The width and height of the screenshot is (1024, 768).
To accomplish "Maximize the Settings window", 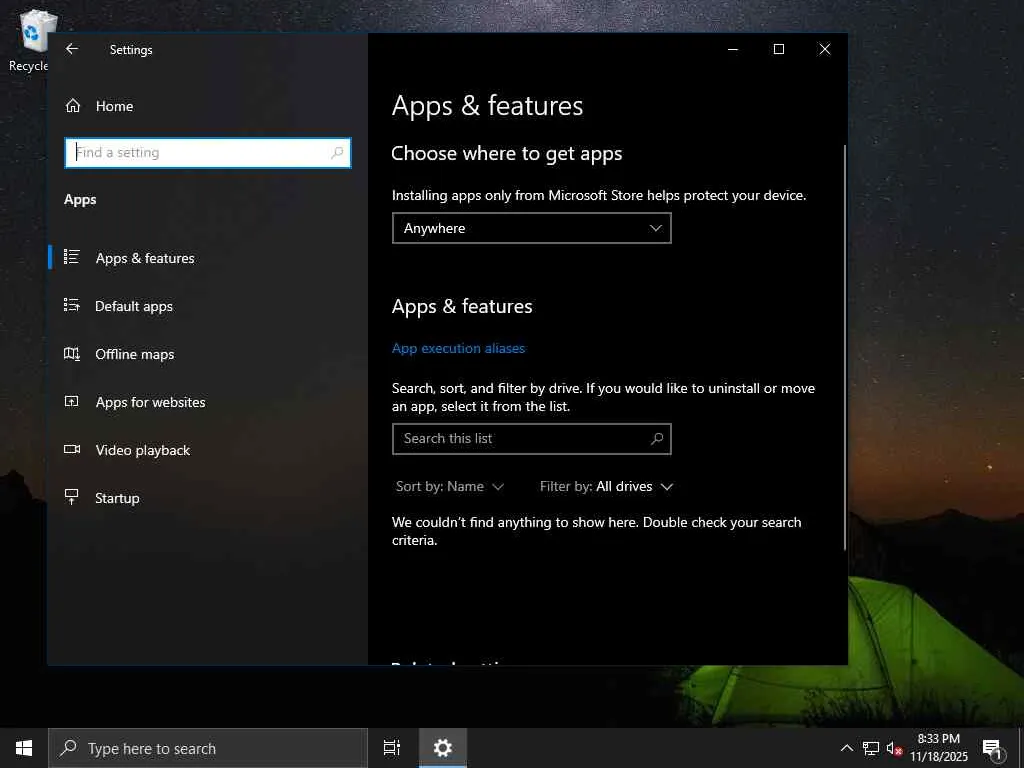I will (x=778, y=49).
